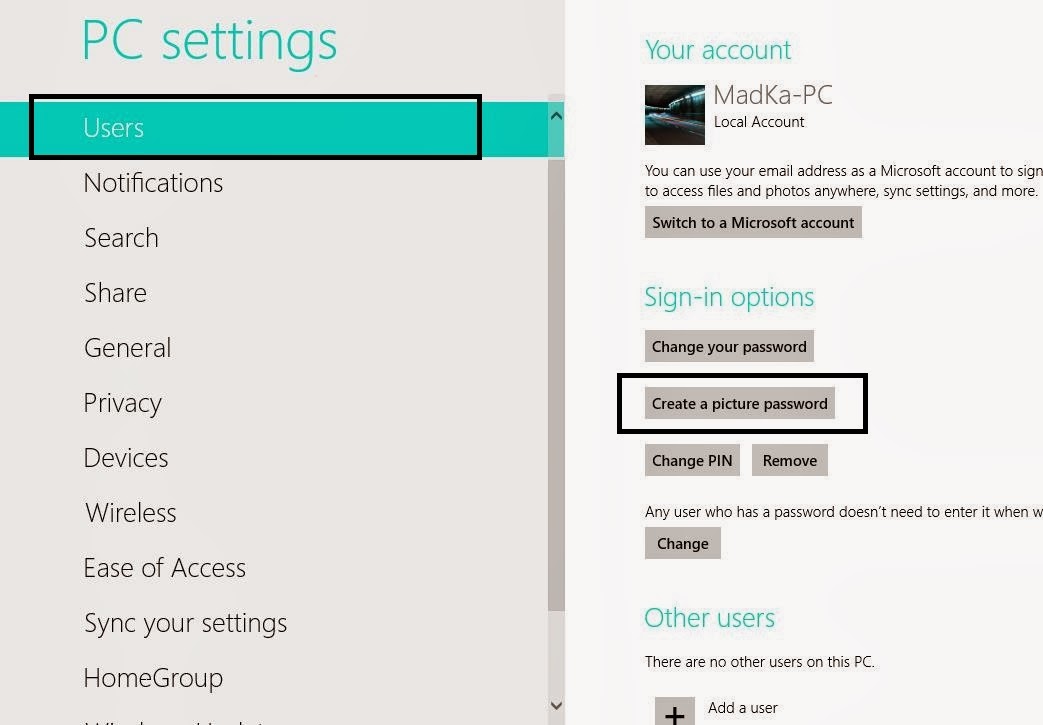Open Devices settings

click(125, 457)
